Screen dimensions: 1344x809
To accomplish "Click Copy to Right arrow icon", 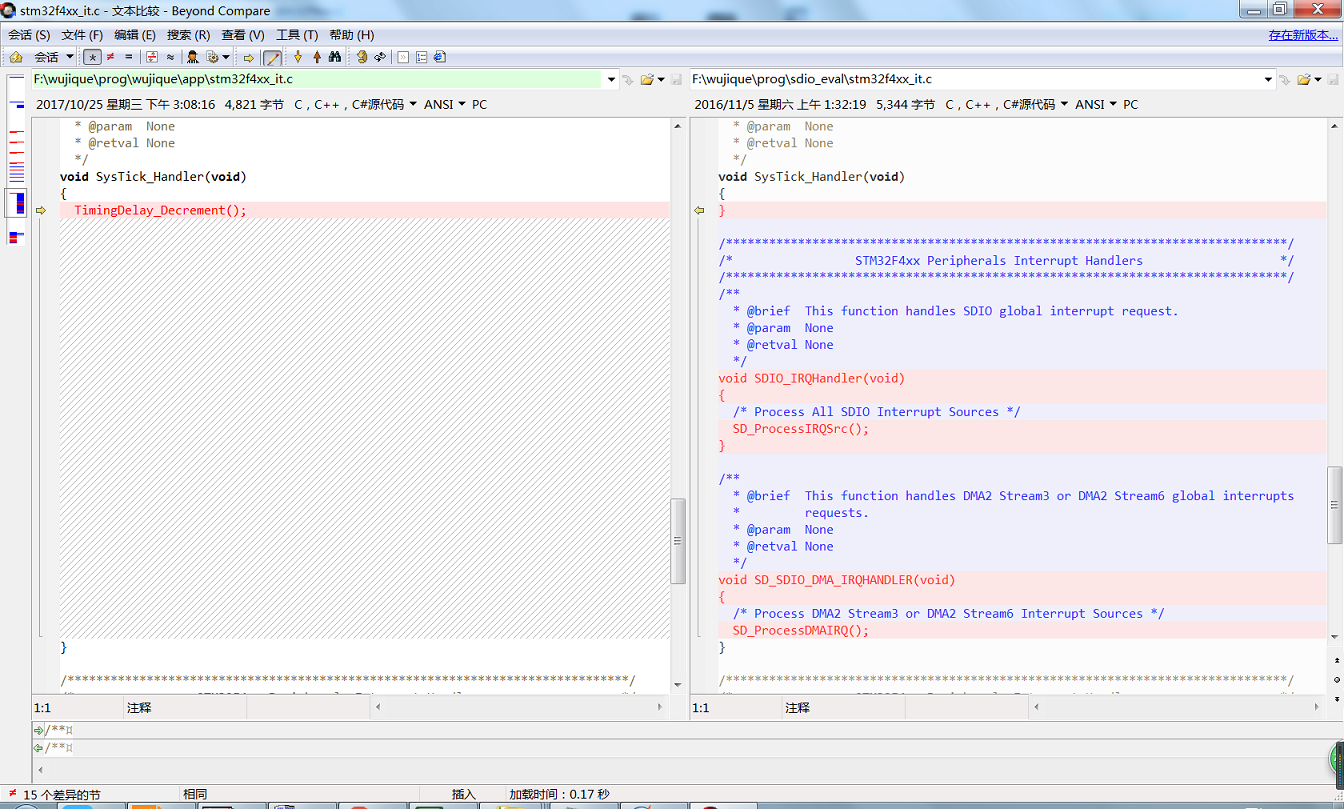I will click(x=249, y=58).
